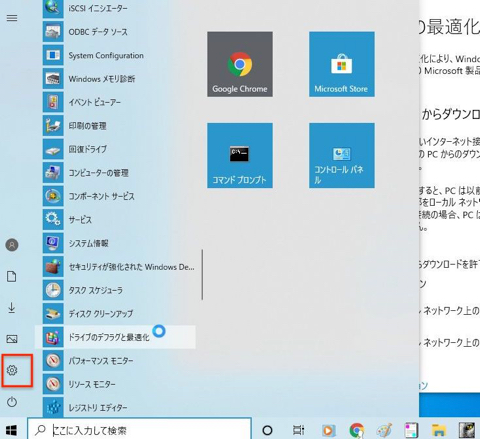Open Pictures from the Start sidebar
This screenshot has width=480, height=439.
tap(12, 339)
